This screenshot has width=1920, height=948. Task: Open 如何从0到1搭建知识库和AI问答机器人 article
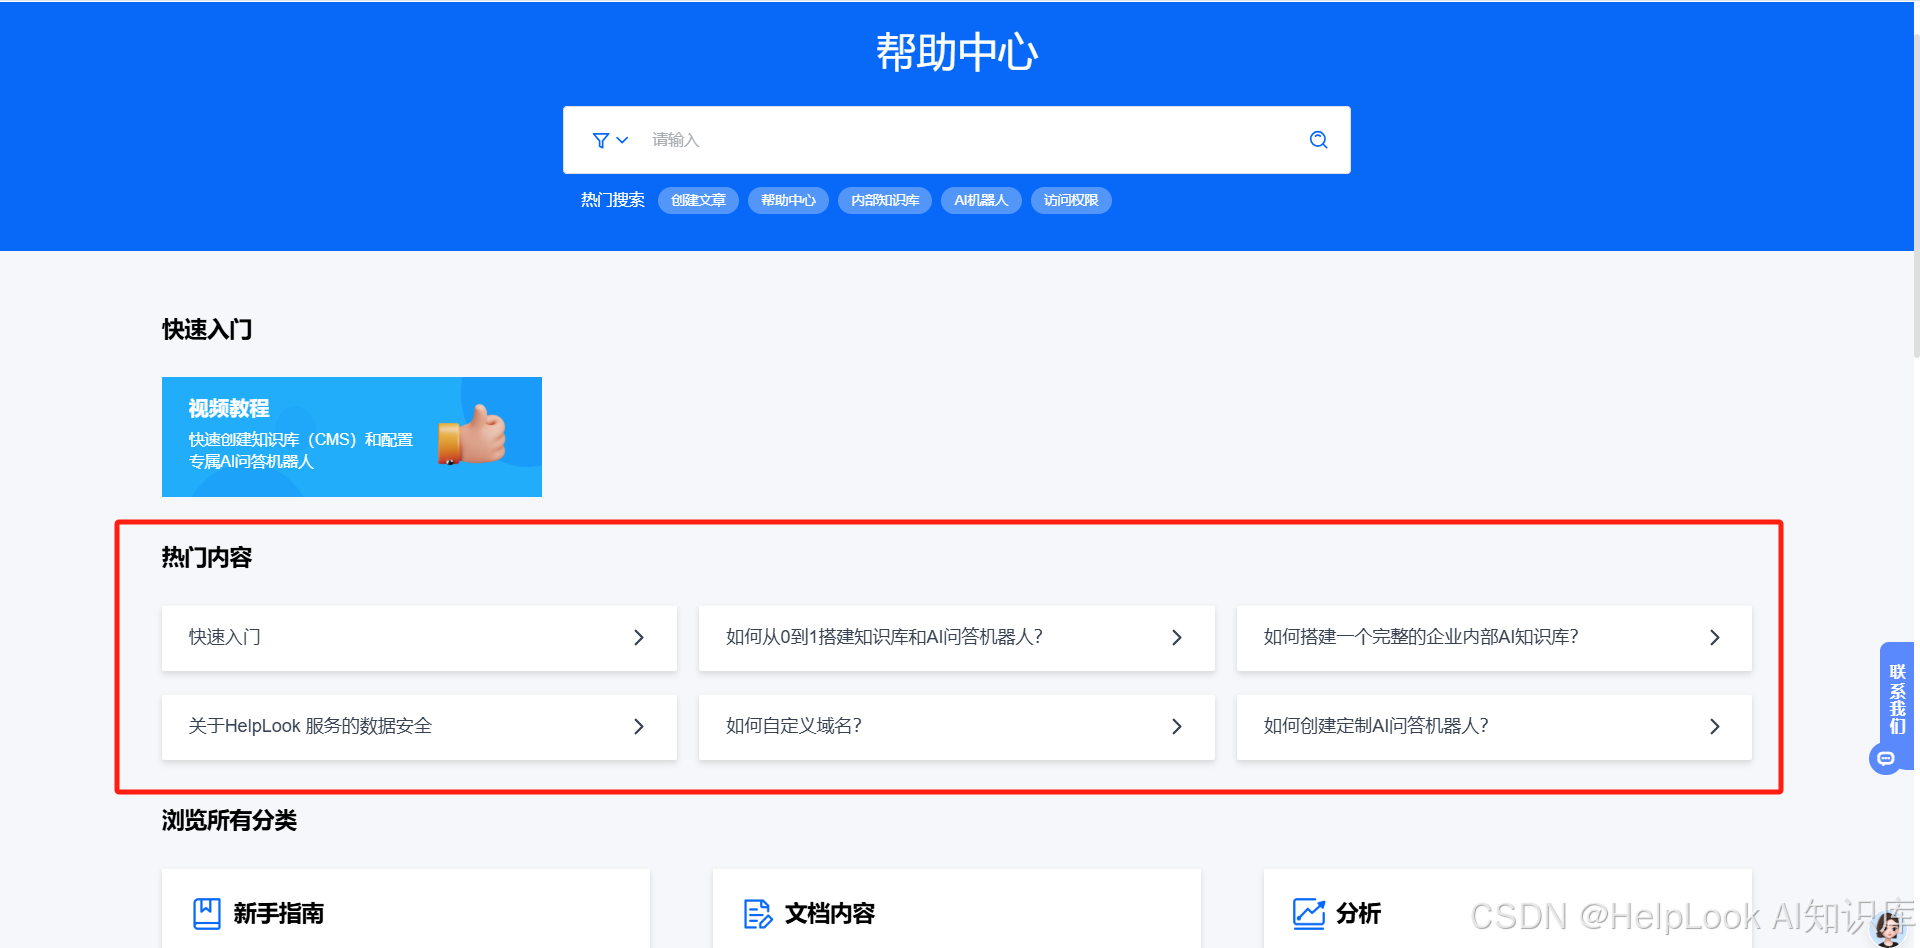click(956, 638)
